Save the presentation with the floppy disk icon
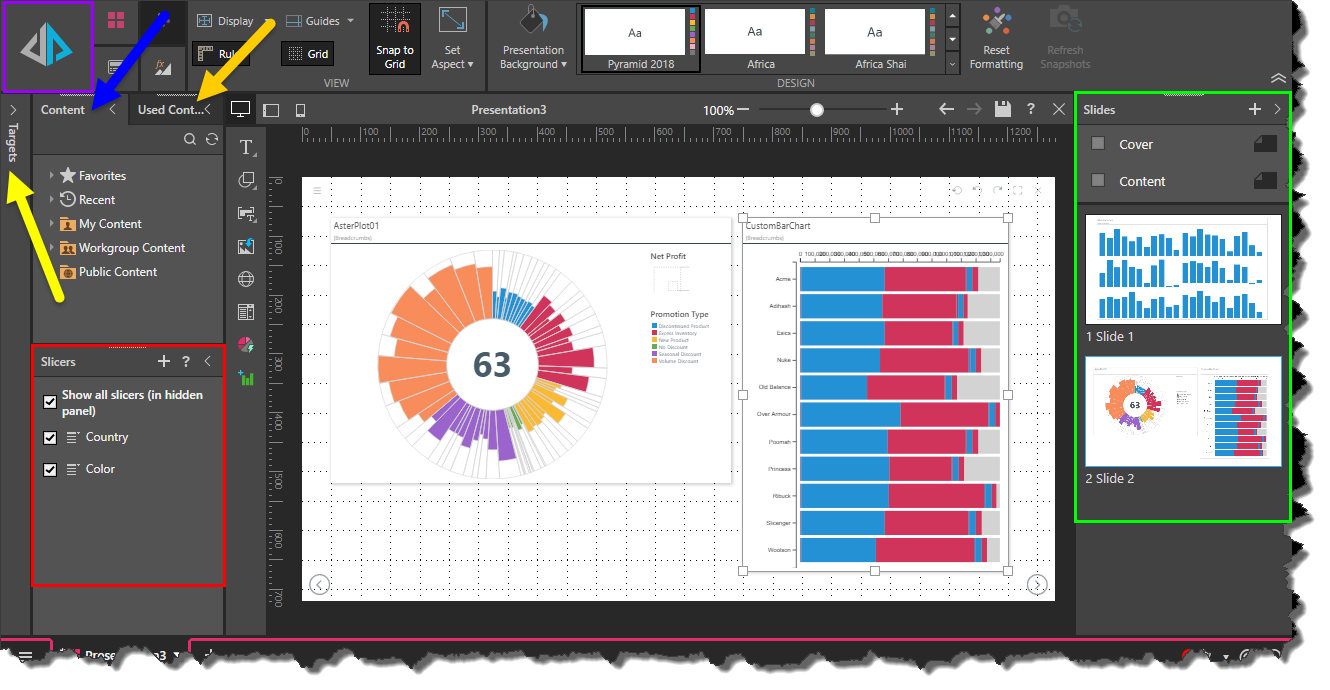 [x=1002, y=109]
